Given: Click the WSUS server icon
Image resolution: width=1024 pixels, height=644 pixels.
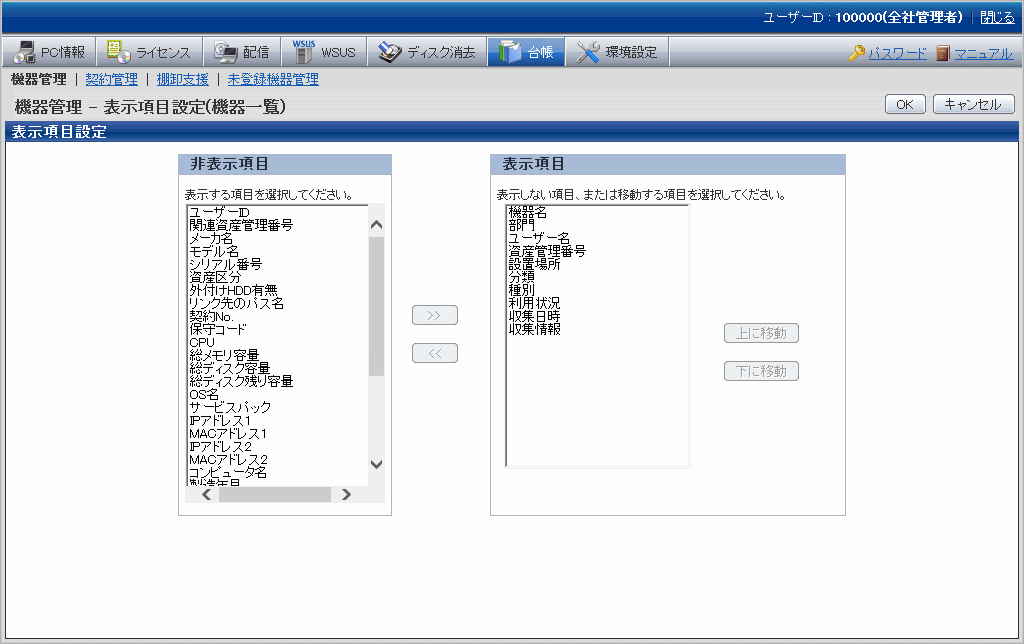Looking at the screenshot, I should click(303, 52).
